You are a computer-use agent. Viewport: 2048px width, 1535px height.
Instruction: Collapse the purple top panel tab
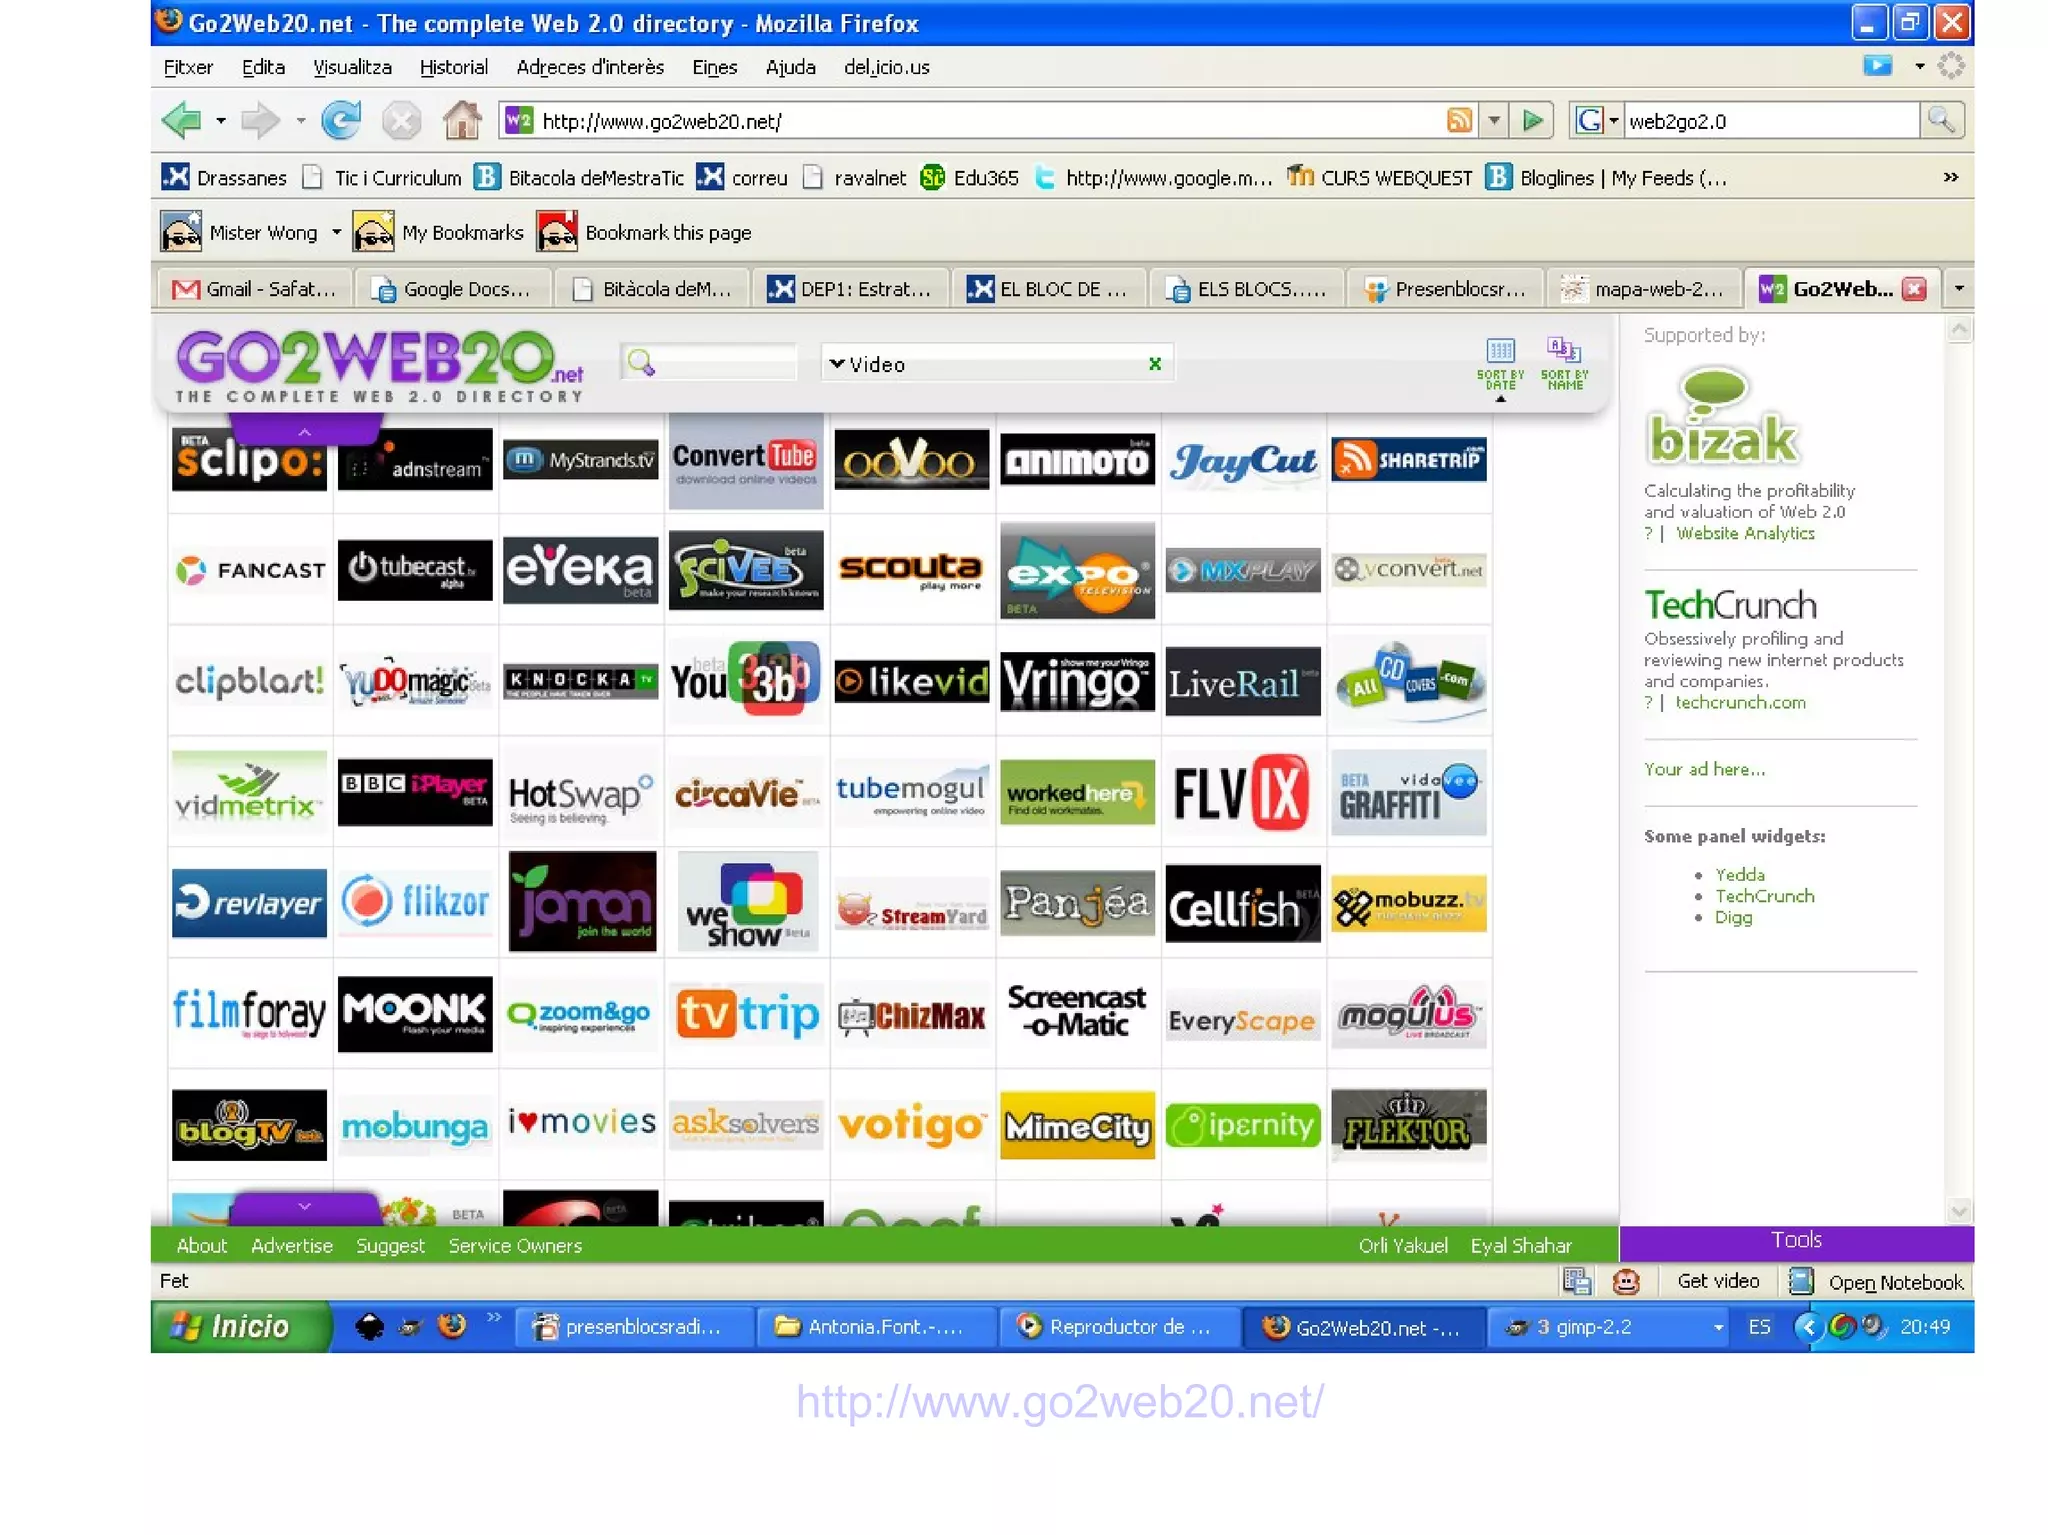(305, 432)
